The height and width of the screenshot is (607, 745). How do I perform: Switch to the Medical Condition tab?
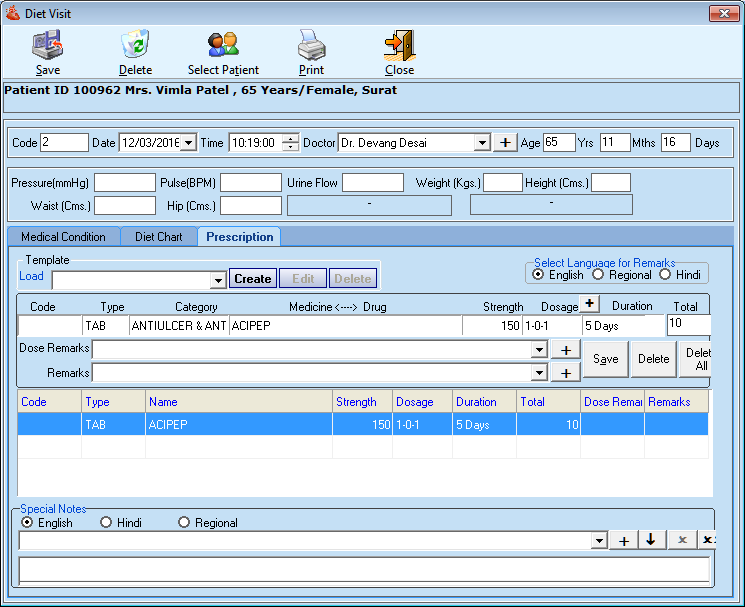click(63, 237)
